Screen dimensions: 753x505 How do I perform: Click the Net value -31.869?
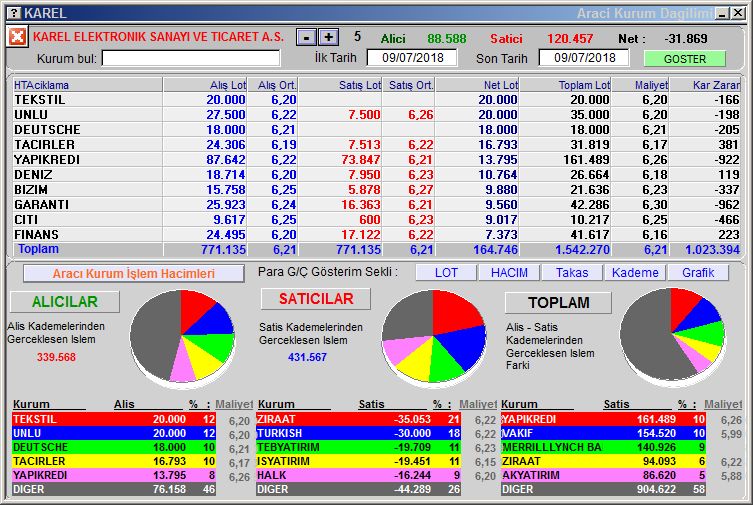(686, 38)
